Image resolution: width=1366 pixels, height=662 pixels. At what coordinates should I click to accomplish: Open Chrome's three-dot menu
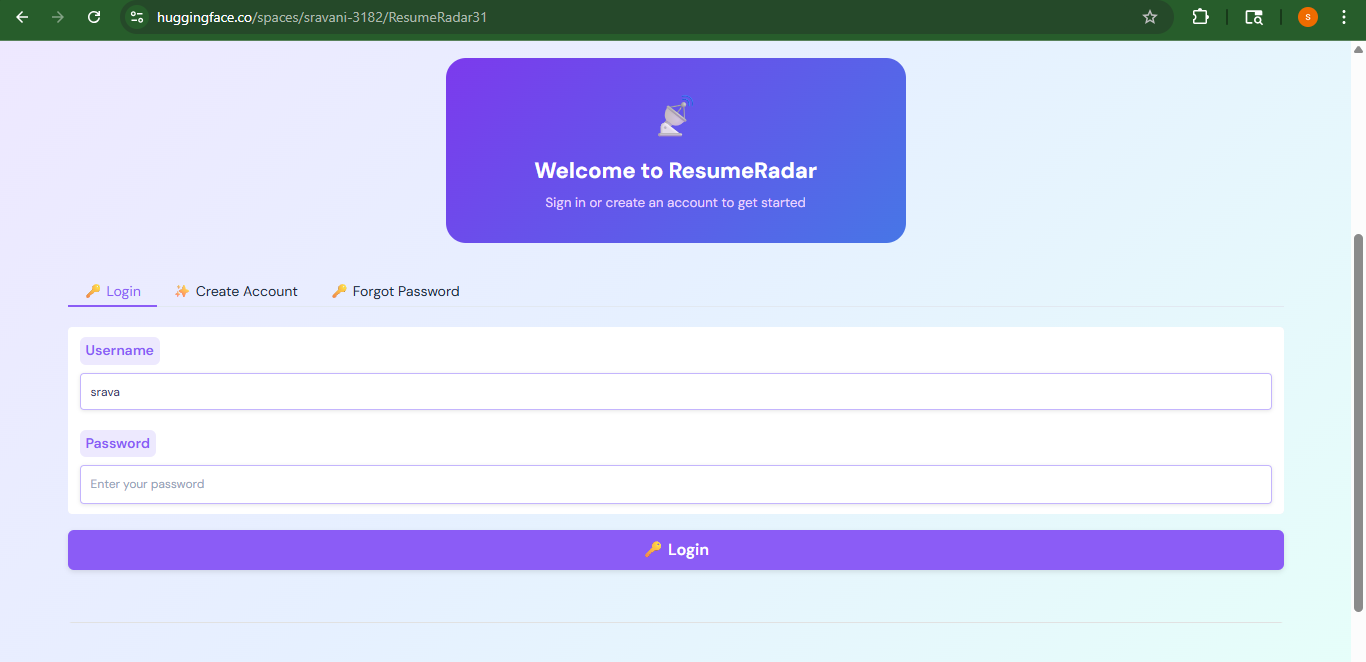[1343, 16]
